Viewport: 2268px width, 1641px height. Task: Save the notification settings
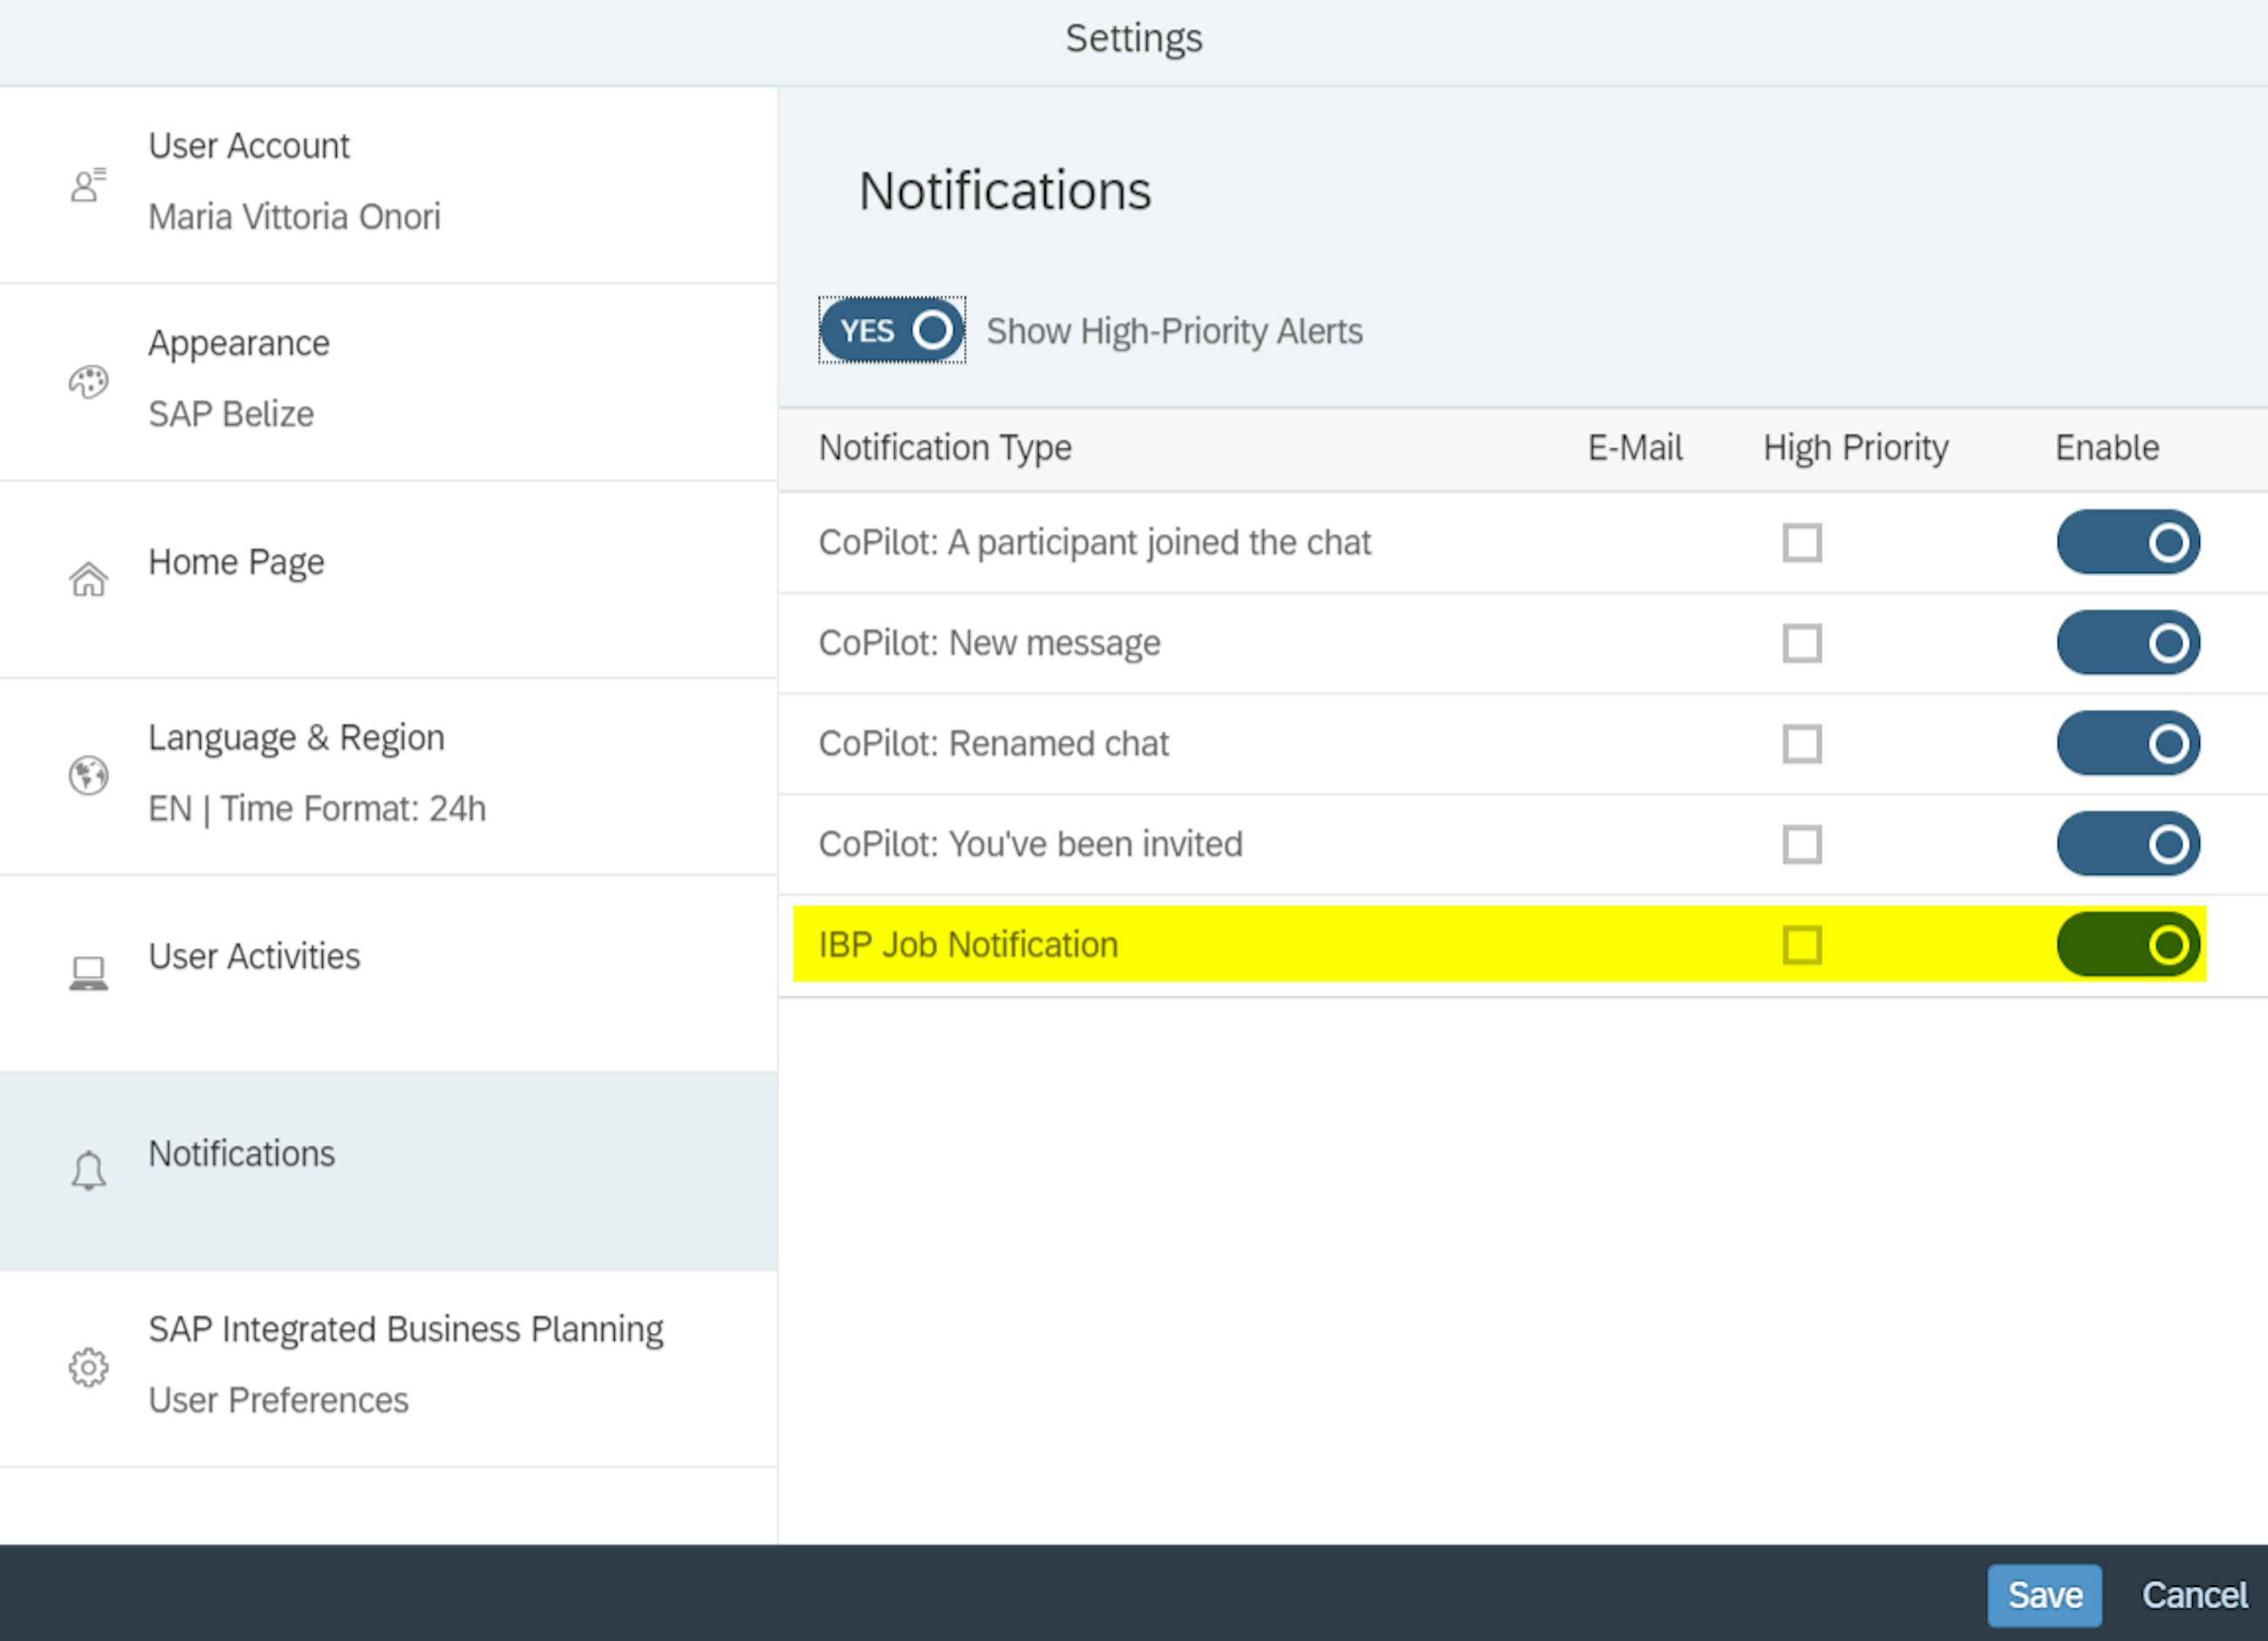coord(2044,1596)
